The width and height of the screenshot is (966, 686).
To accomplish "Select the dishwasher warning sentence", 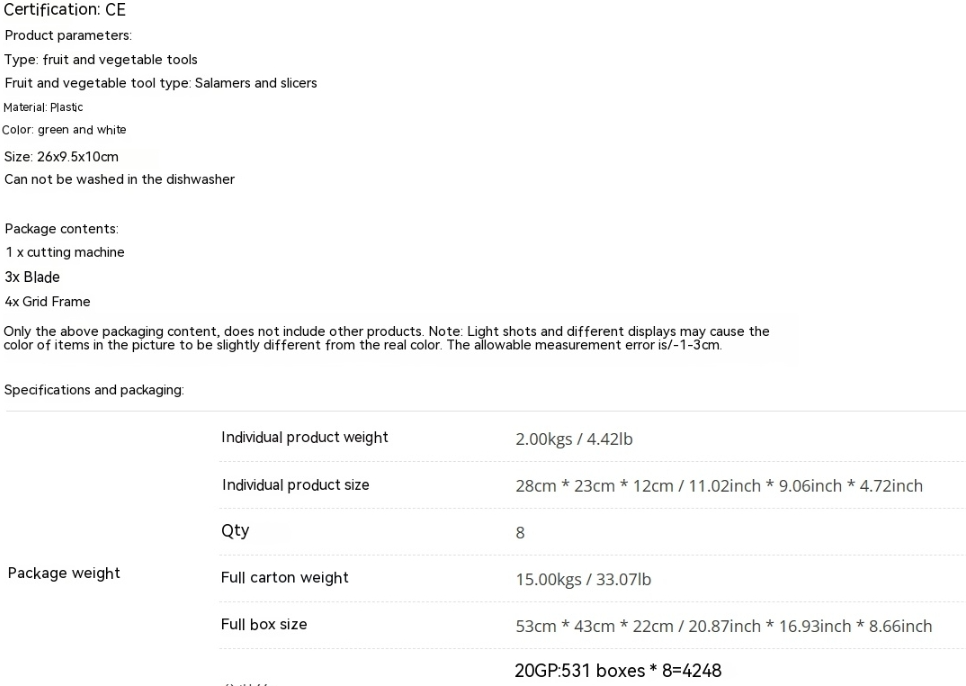I will click(x=119, y=179).
